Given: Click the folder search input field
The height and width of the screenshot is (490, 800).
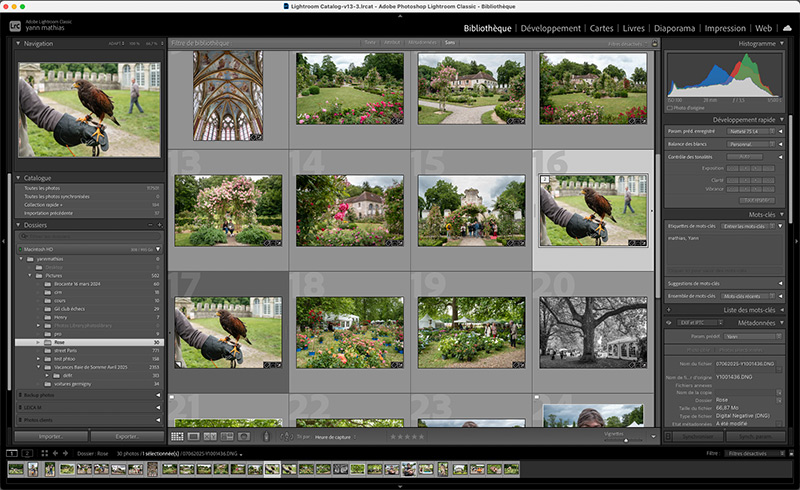Looking at the screenshot, I should pos(89,236).
